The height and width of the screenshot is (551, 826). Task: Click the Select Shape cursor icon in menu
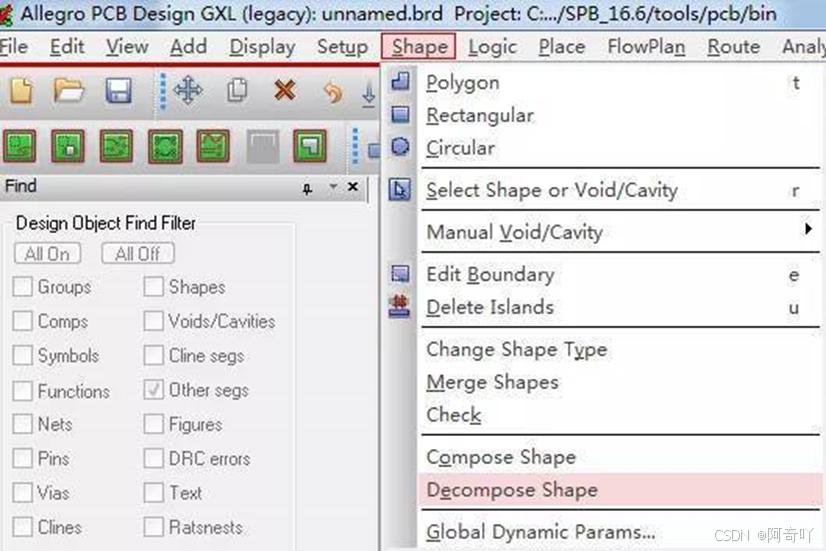[x=400, y=190]
